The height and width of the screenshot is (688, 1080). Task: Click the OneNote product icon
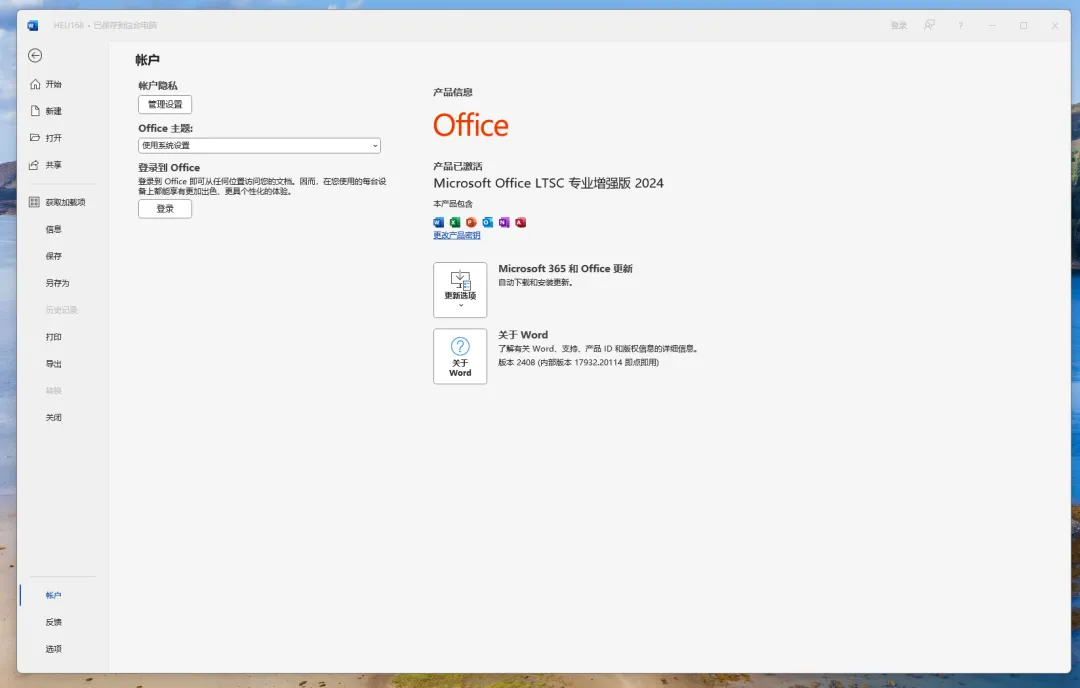coord(504,222)
